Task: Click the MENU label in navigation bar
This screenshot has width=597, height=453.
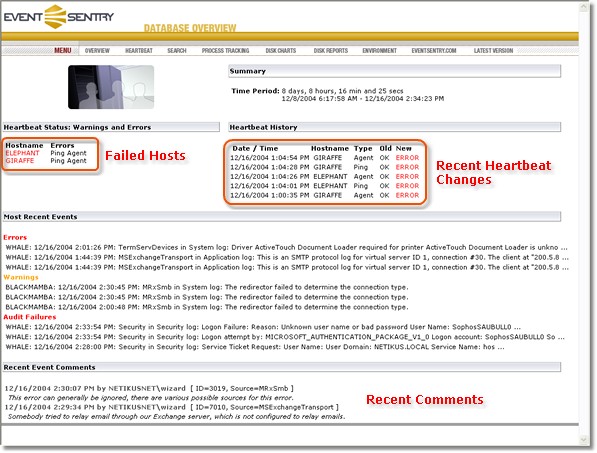Action: (63, 51)
